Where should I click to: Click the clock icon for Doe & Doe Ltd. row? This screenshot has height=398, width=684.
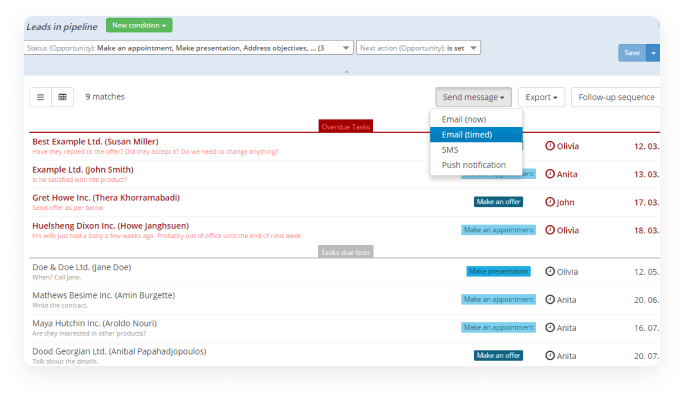(550, 271)
